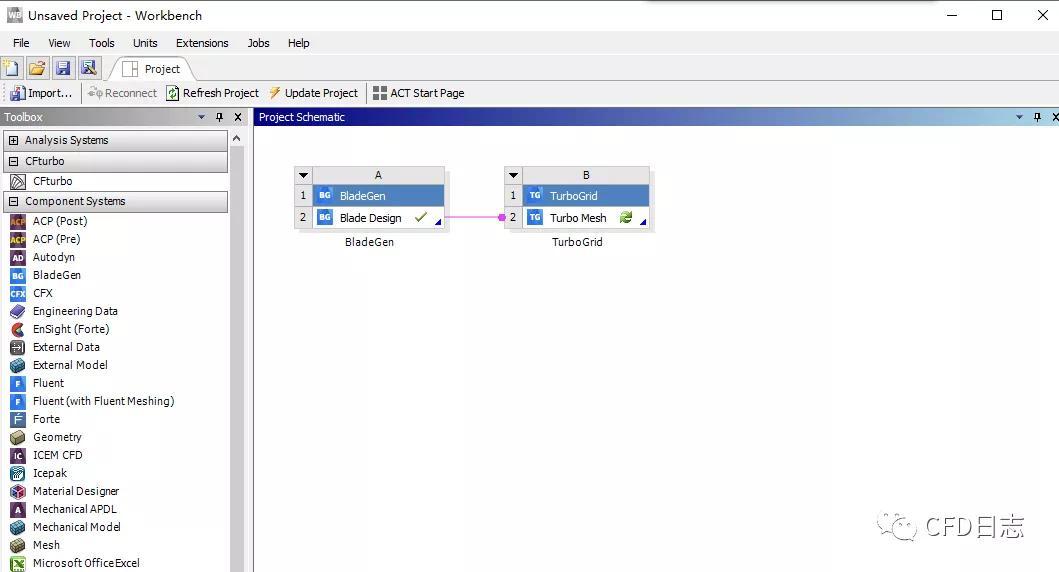Image resolution: width=1059 pixels, height=572 pixels.
Task: Select the ACP (Pre) component icon
Action: click(x=18, y=239)
